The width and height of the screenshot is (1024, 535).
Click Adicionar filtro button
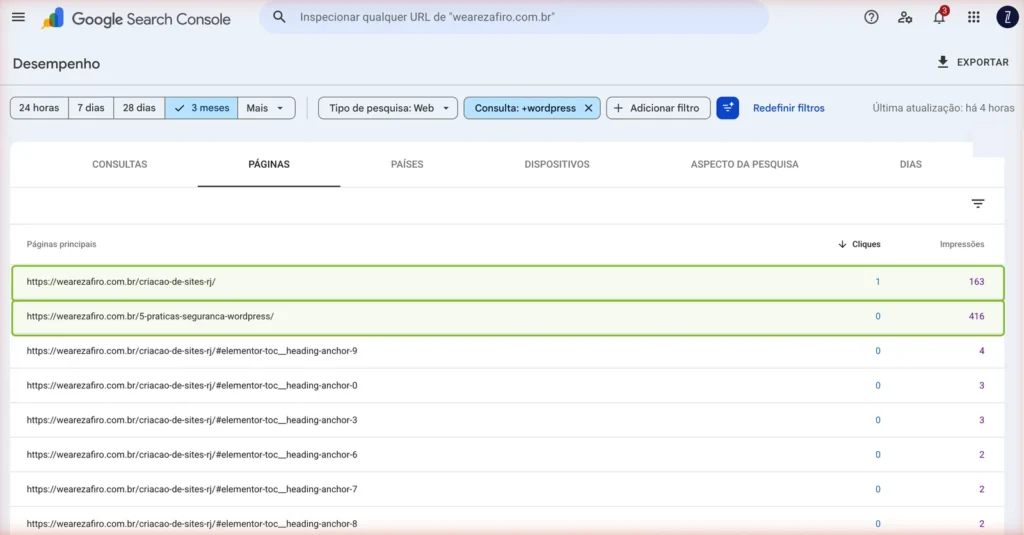658,108
